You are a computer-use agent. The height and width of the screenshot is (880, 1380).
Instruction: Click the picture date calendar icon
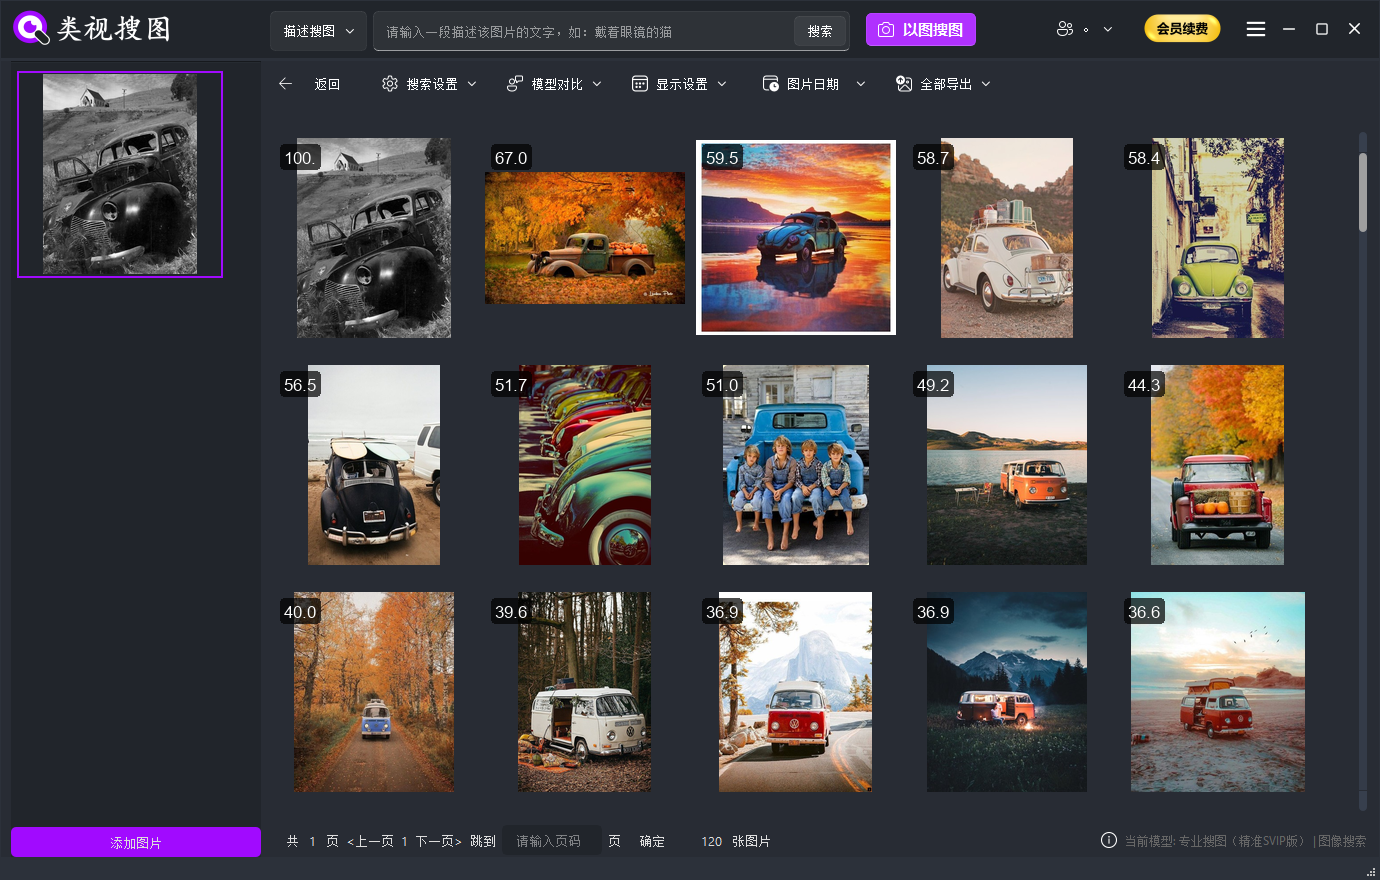tap(771, 84)
